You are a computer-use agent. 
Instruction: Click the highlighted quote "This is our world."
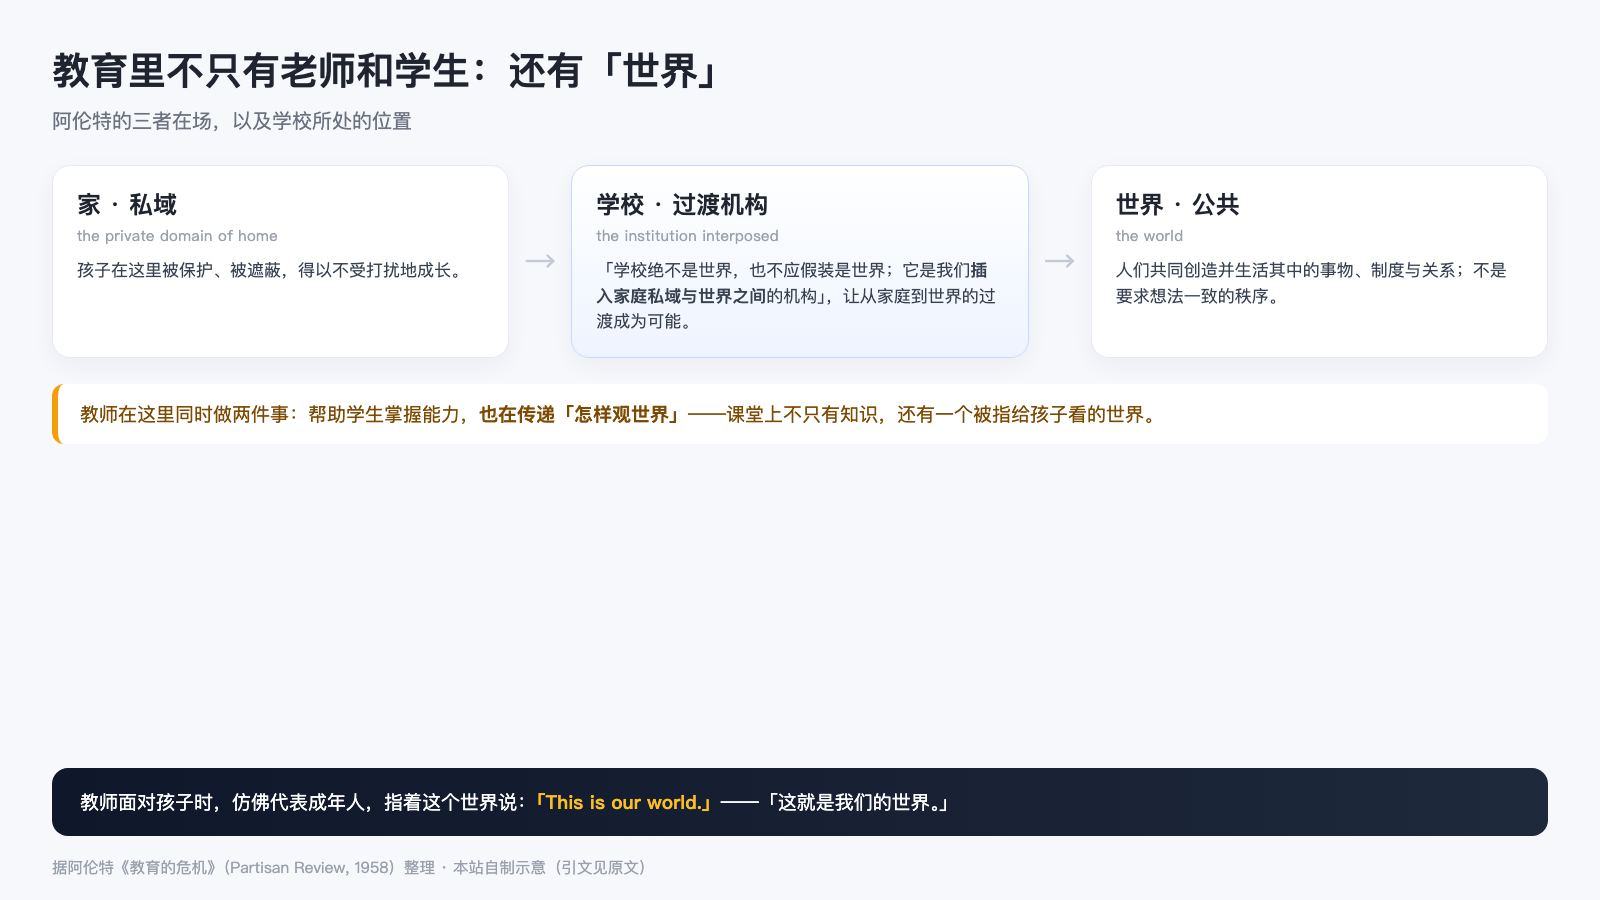pos(624,802)
